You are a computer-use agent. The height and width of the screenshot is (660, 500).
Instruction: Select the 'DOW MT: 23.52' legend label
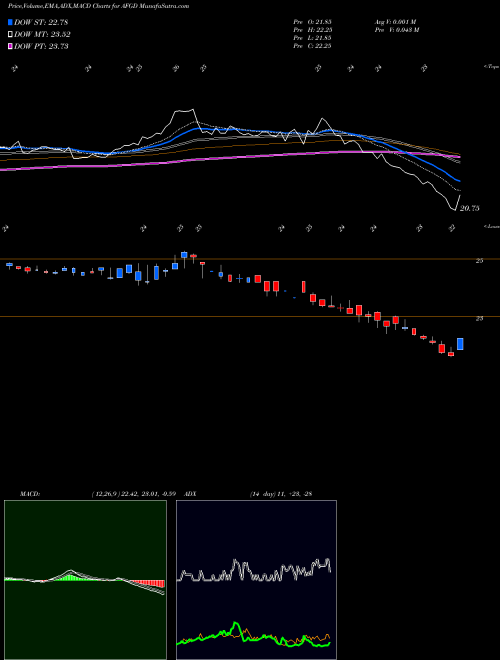tap(42, 35)
